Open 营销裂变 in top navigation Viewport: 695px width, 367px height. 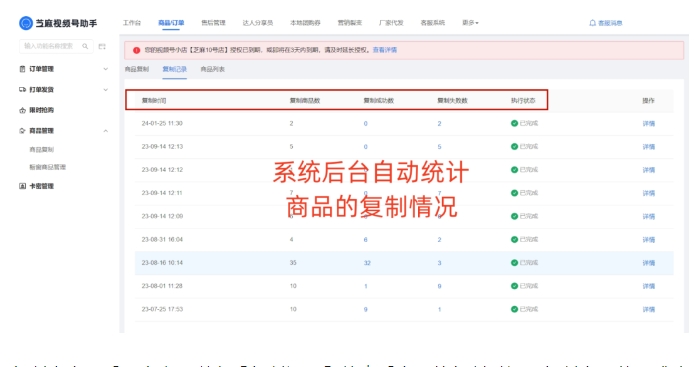coord(350,23)
